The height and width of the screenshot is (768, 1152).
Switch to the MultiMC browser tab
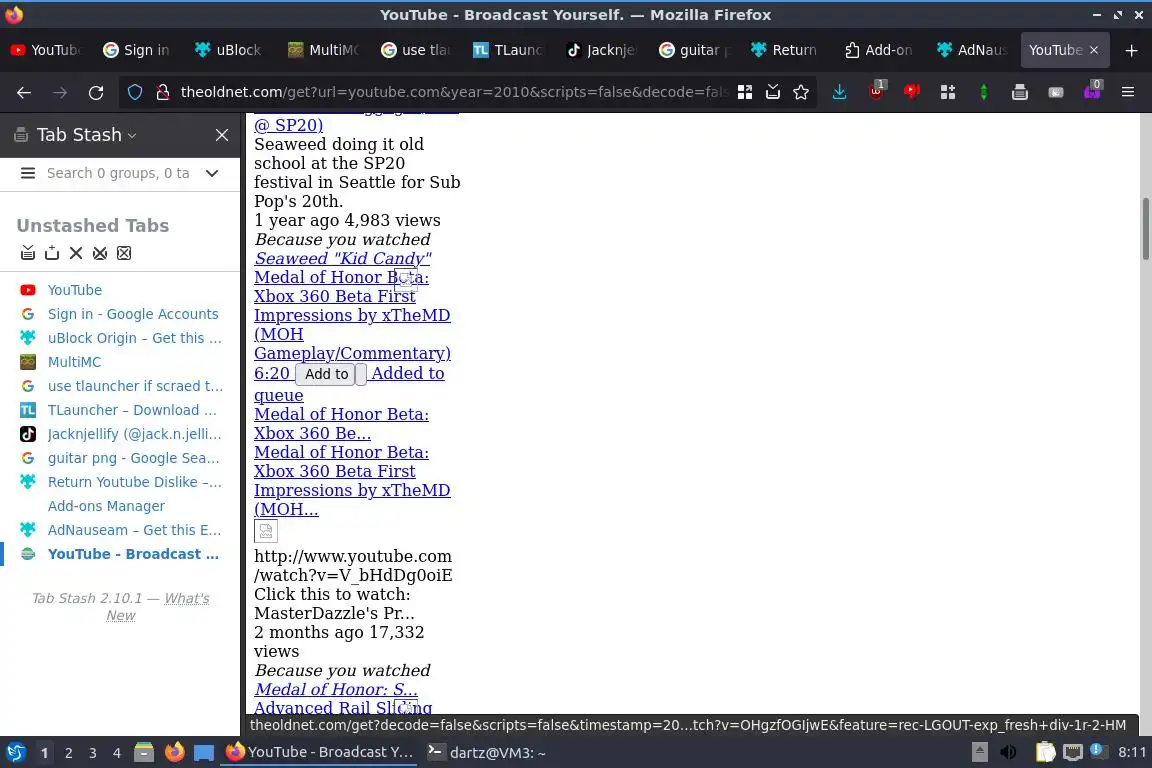(323, 50)
